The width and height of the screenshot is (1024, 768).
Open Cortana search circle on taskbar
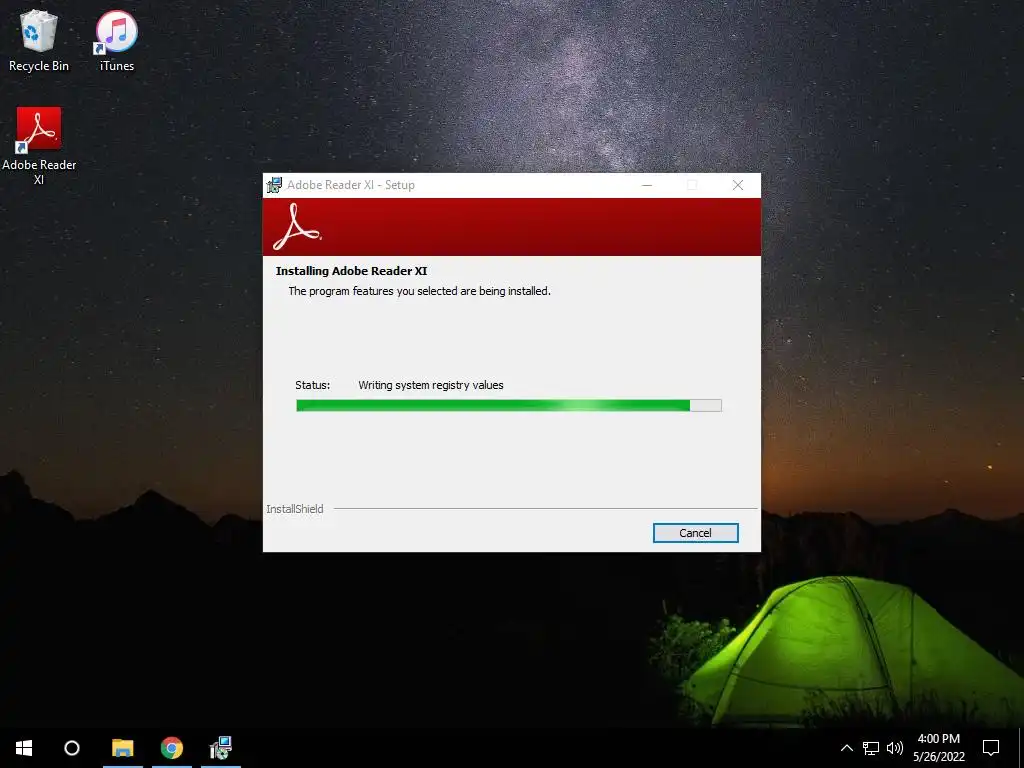pyautogui.click(x=72, y=748)
